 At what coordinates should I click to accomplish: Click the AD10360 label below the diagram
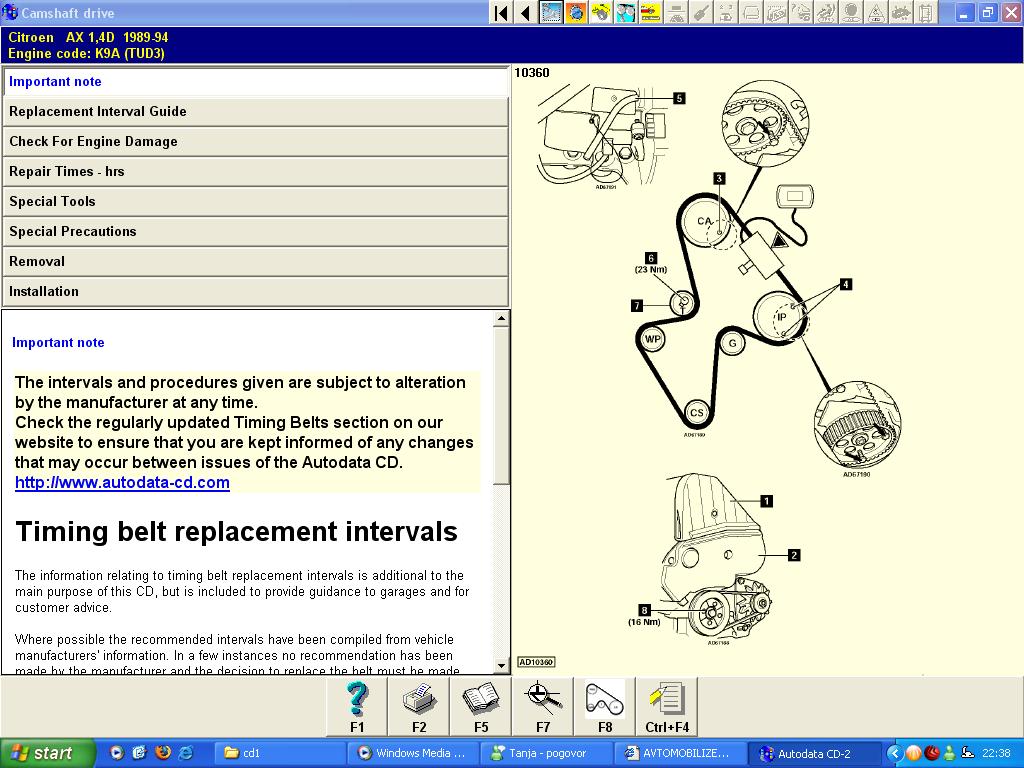pyautogui.click(x=536, y=662)
